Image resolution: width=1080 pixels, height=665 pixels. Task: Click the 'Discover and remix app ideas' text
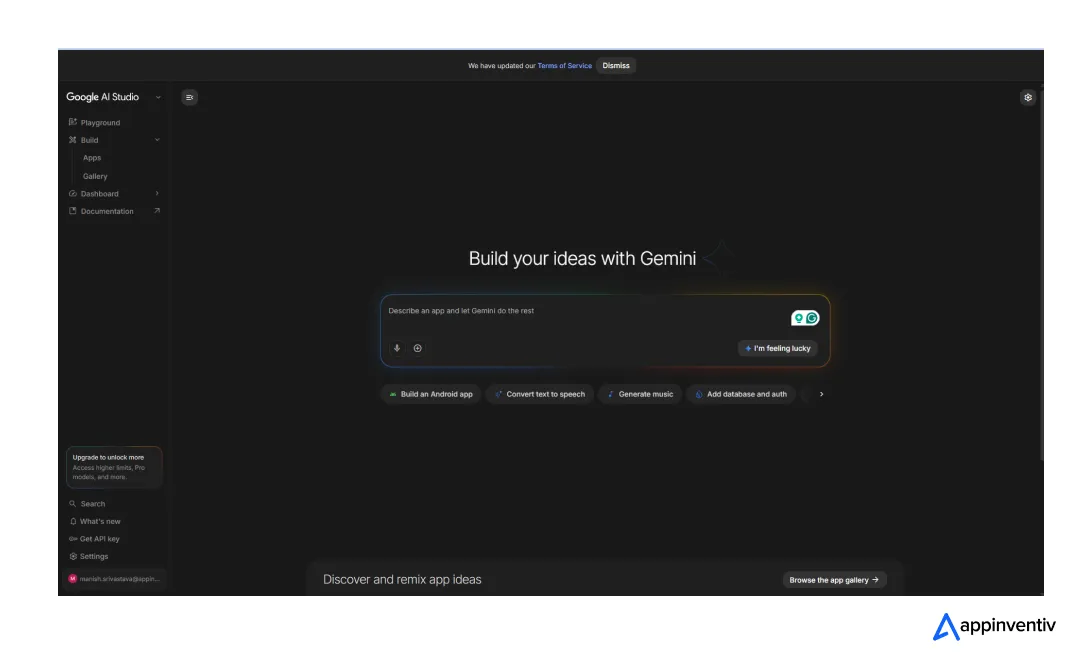(402, 580)
